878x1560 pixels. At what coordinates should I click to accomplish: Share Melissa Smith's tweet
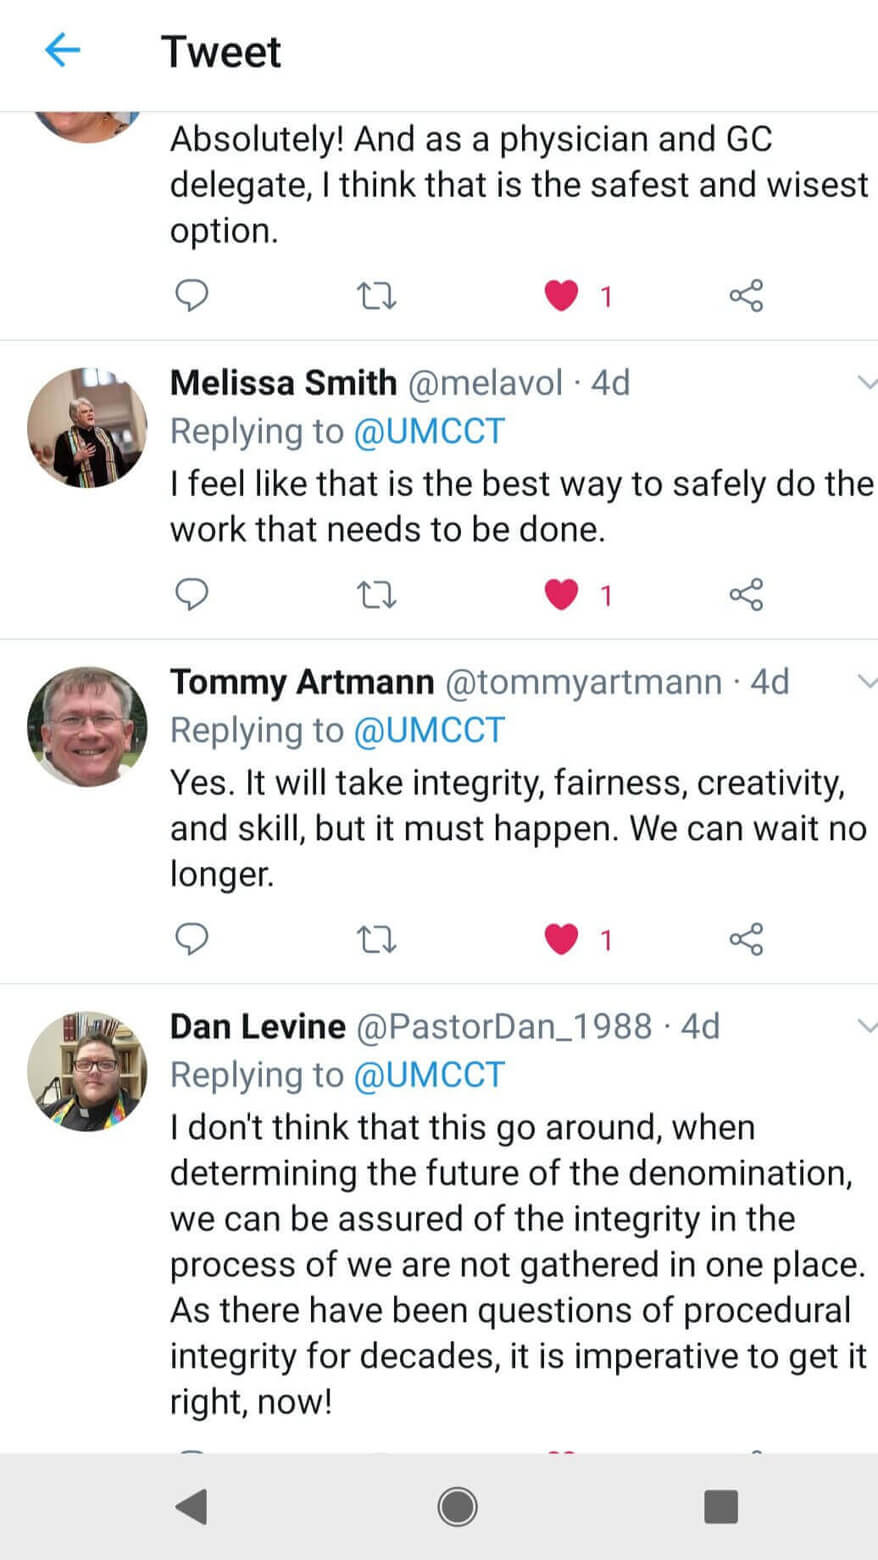[x=747, y=594]
